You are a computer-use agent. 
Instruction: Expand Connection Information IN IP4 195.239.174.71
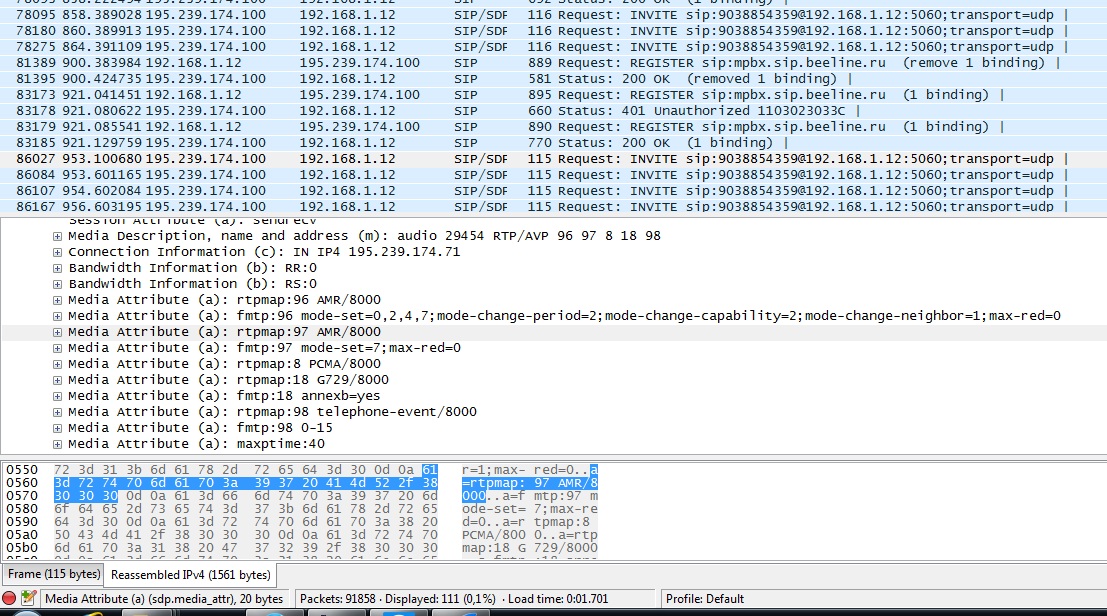click(x=57, y=253)
